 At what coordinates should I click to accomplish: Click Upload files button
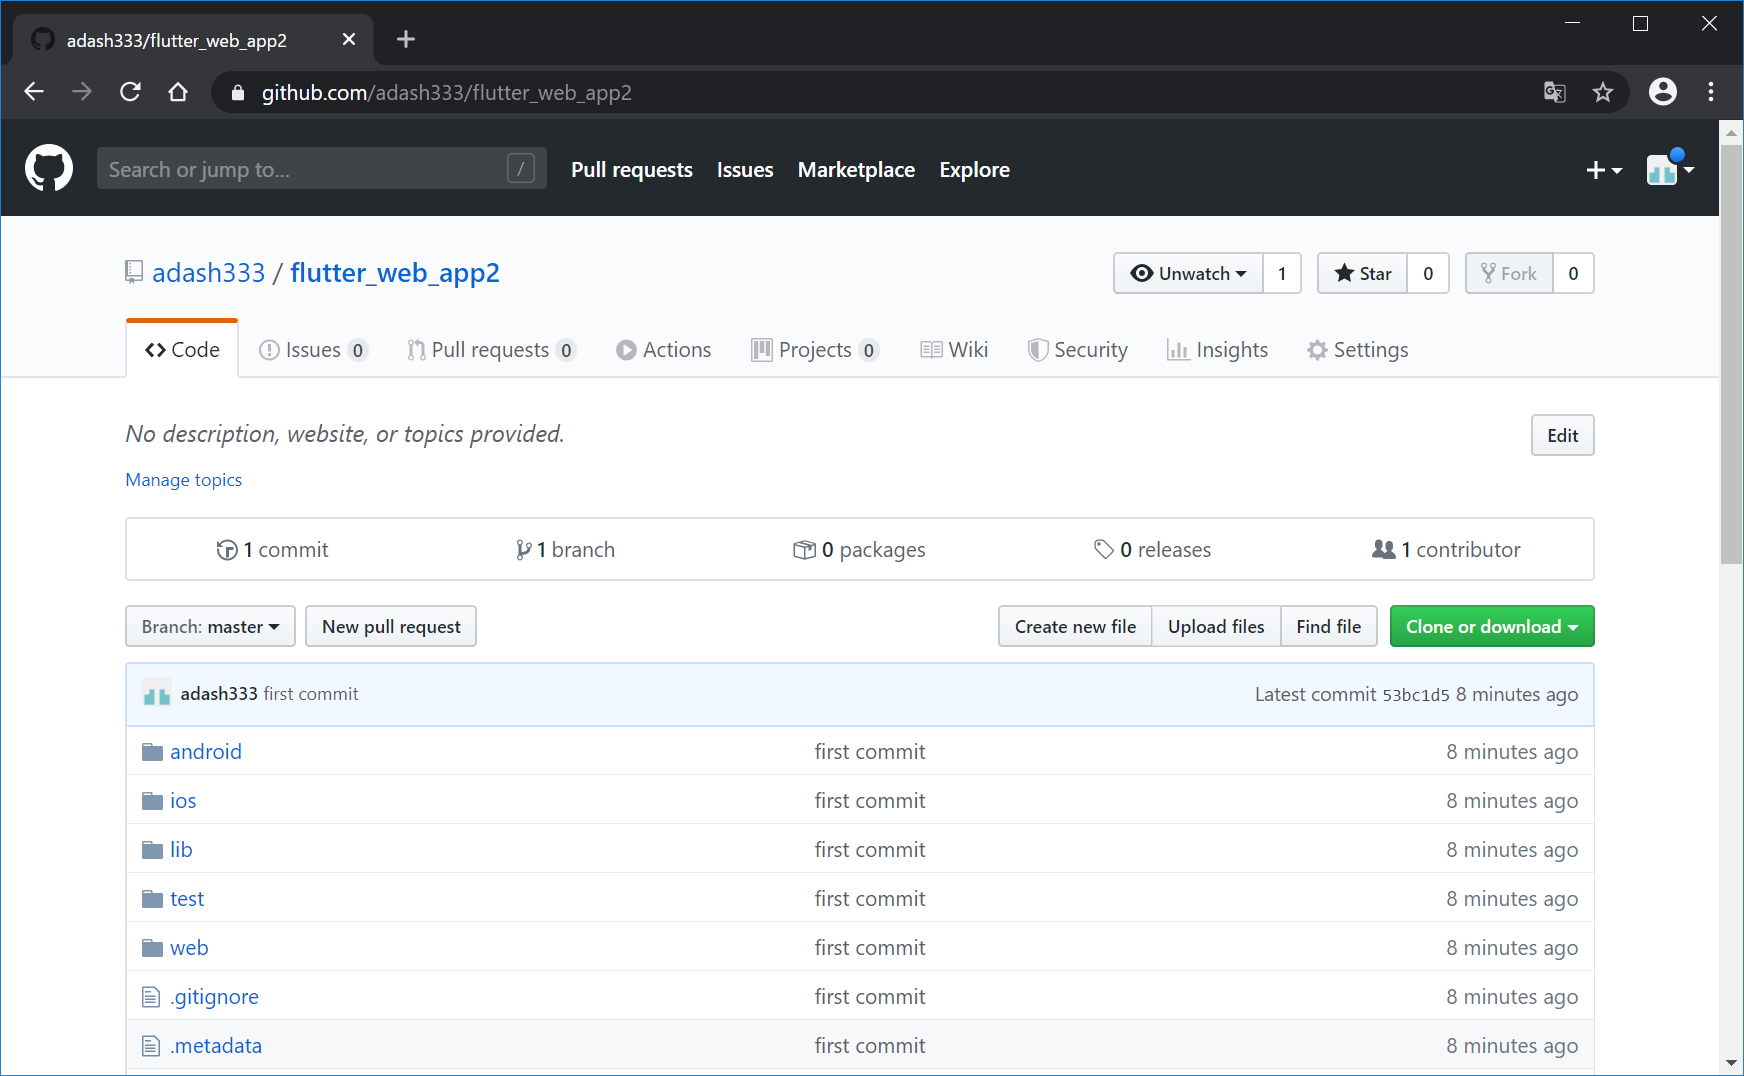1216,626
